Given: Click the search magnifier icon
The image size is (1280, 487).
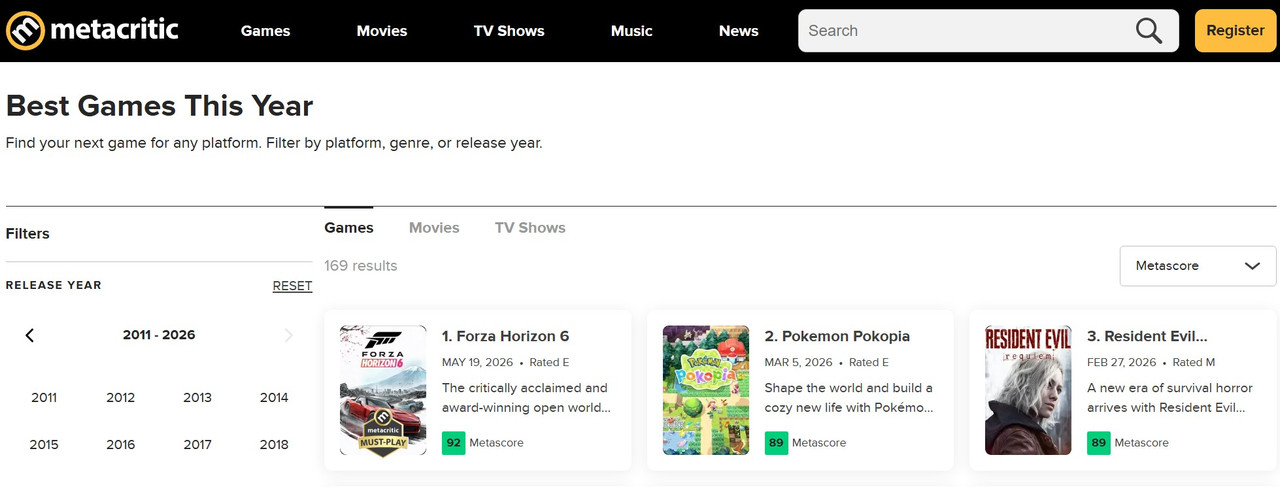Looking at the screenshot, I should 1149,30.
